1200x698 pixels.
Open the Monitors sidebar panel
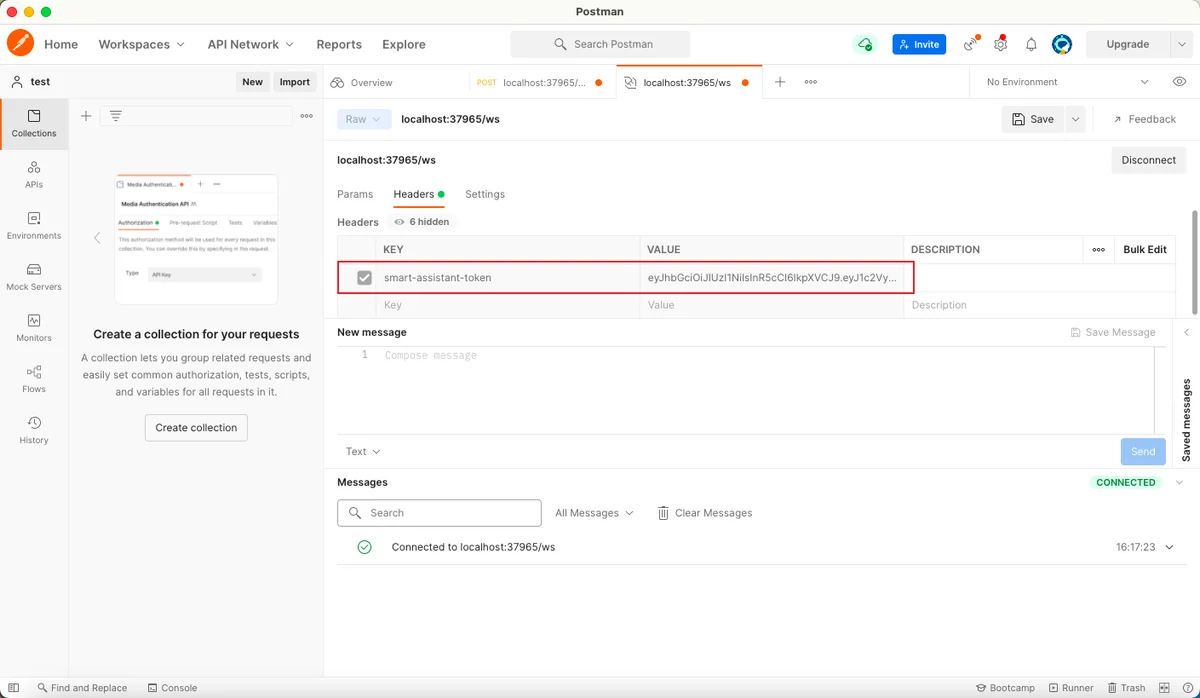click(34, 328)
